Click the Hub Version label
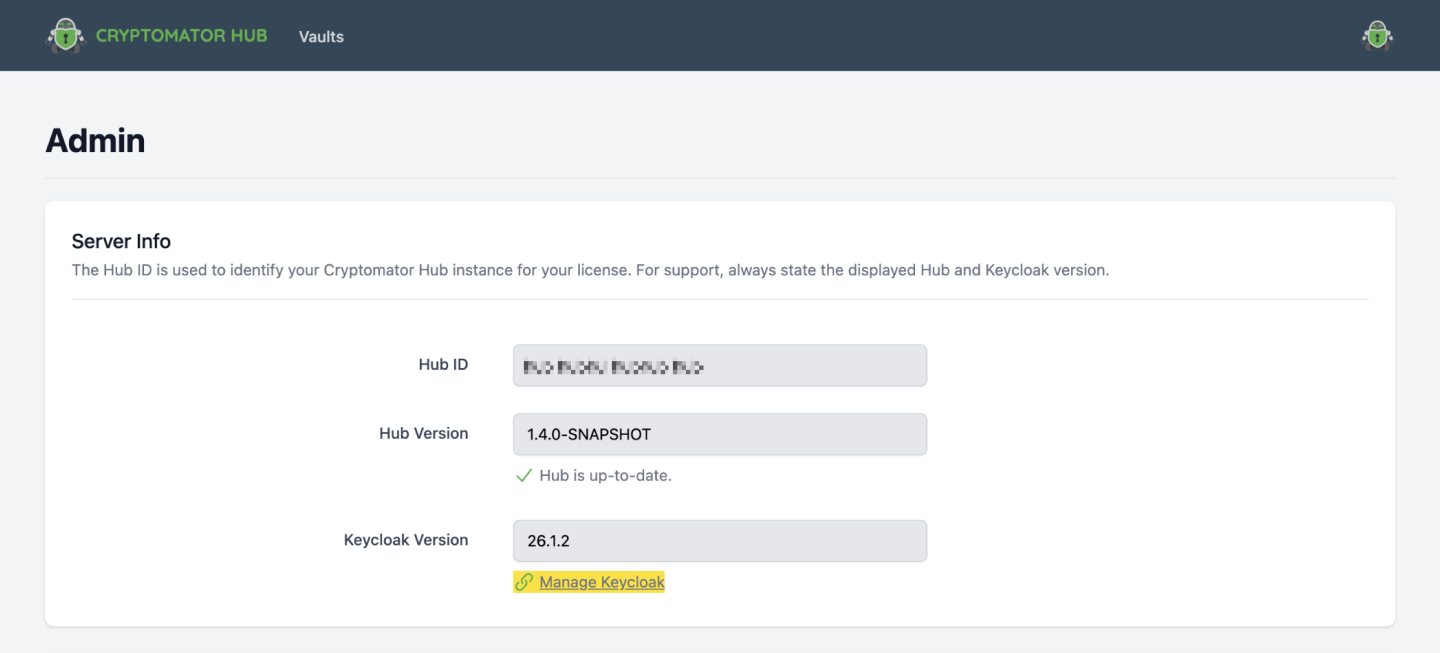Screen dimensions: 1440x653 pos(424,433)
